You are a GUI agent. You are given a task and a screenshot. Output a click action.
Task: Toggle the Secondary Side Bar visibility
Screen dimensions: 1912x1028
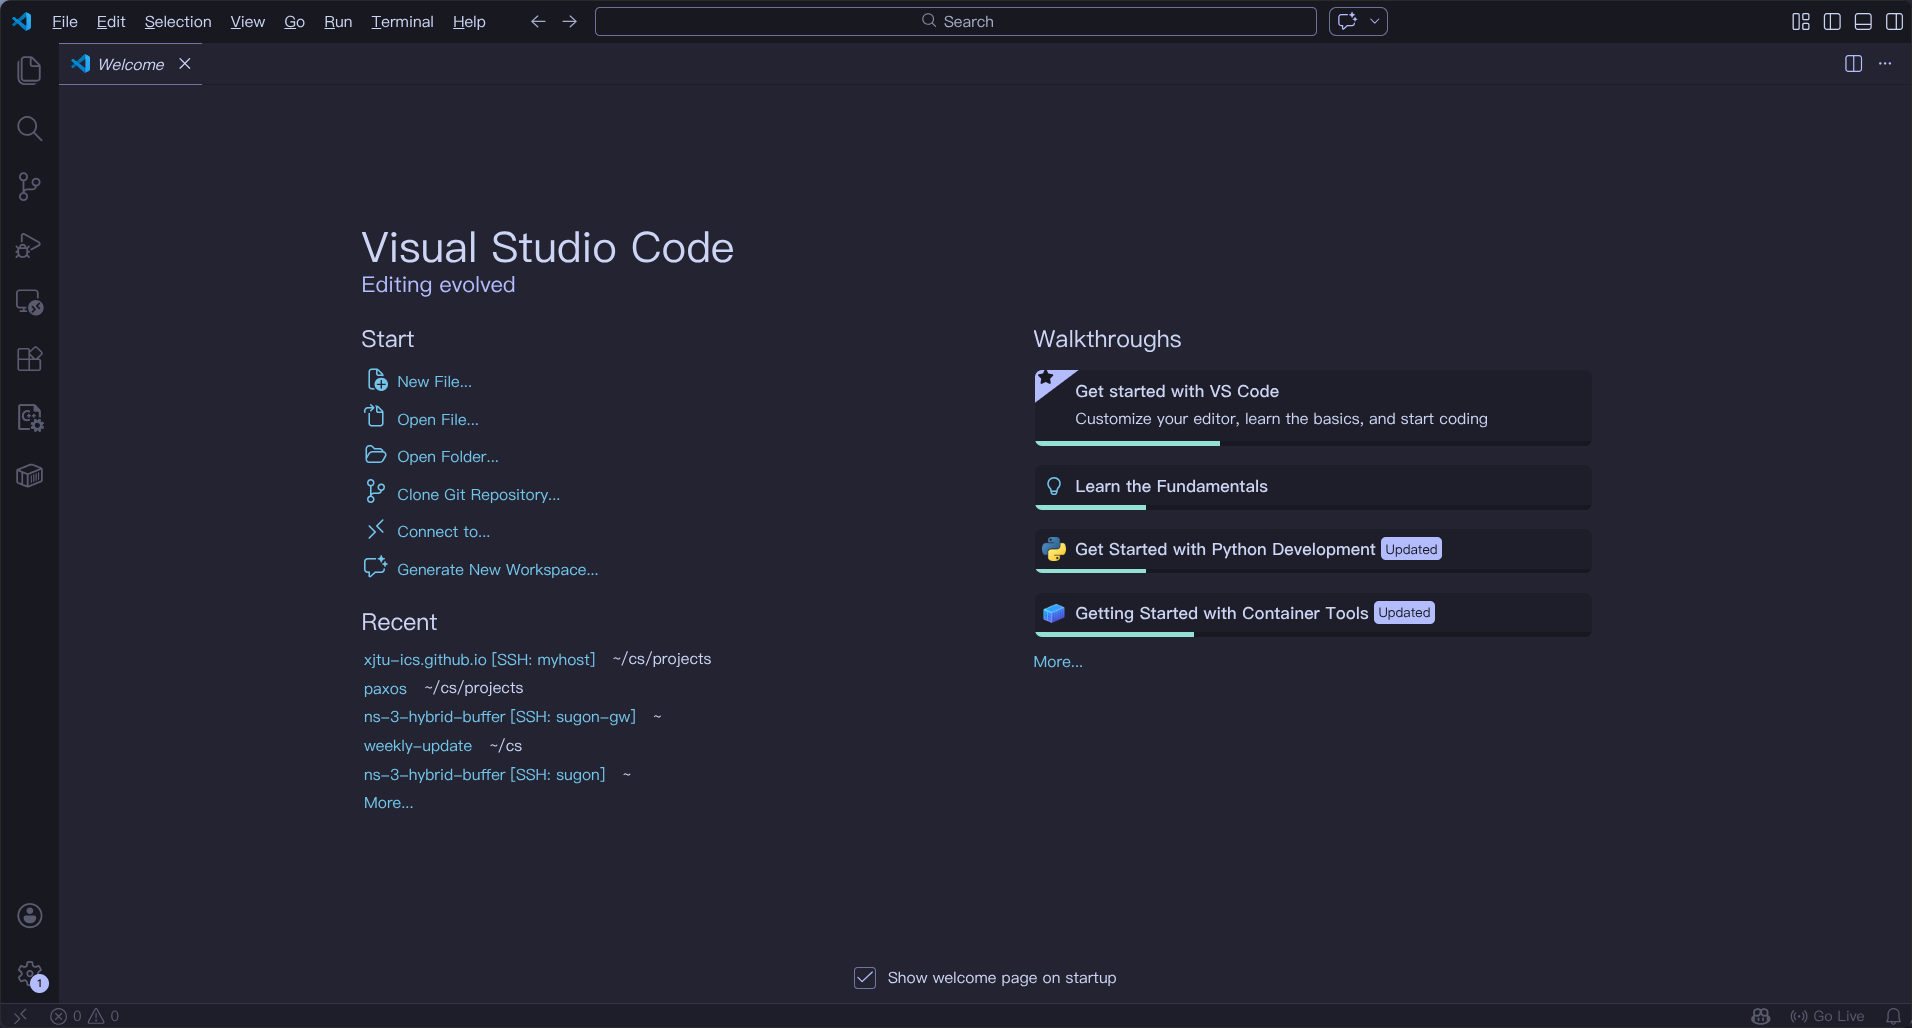1894,21
